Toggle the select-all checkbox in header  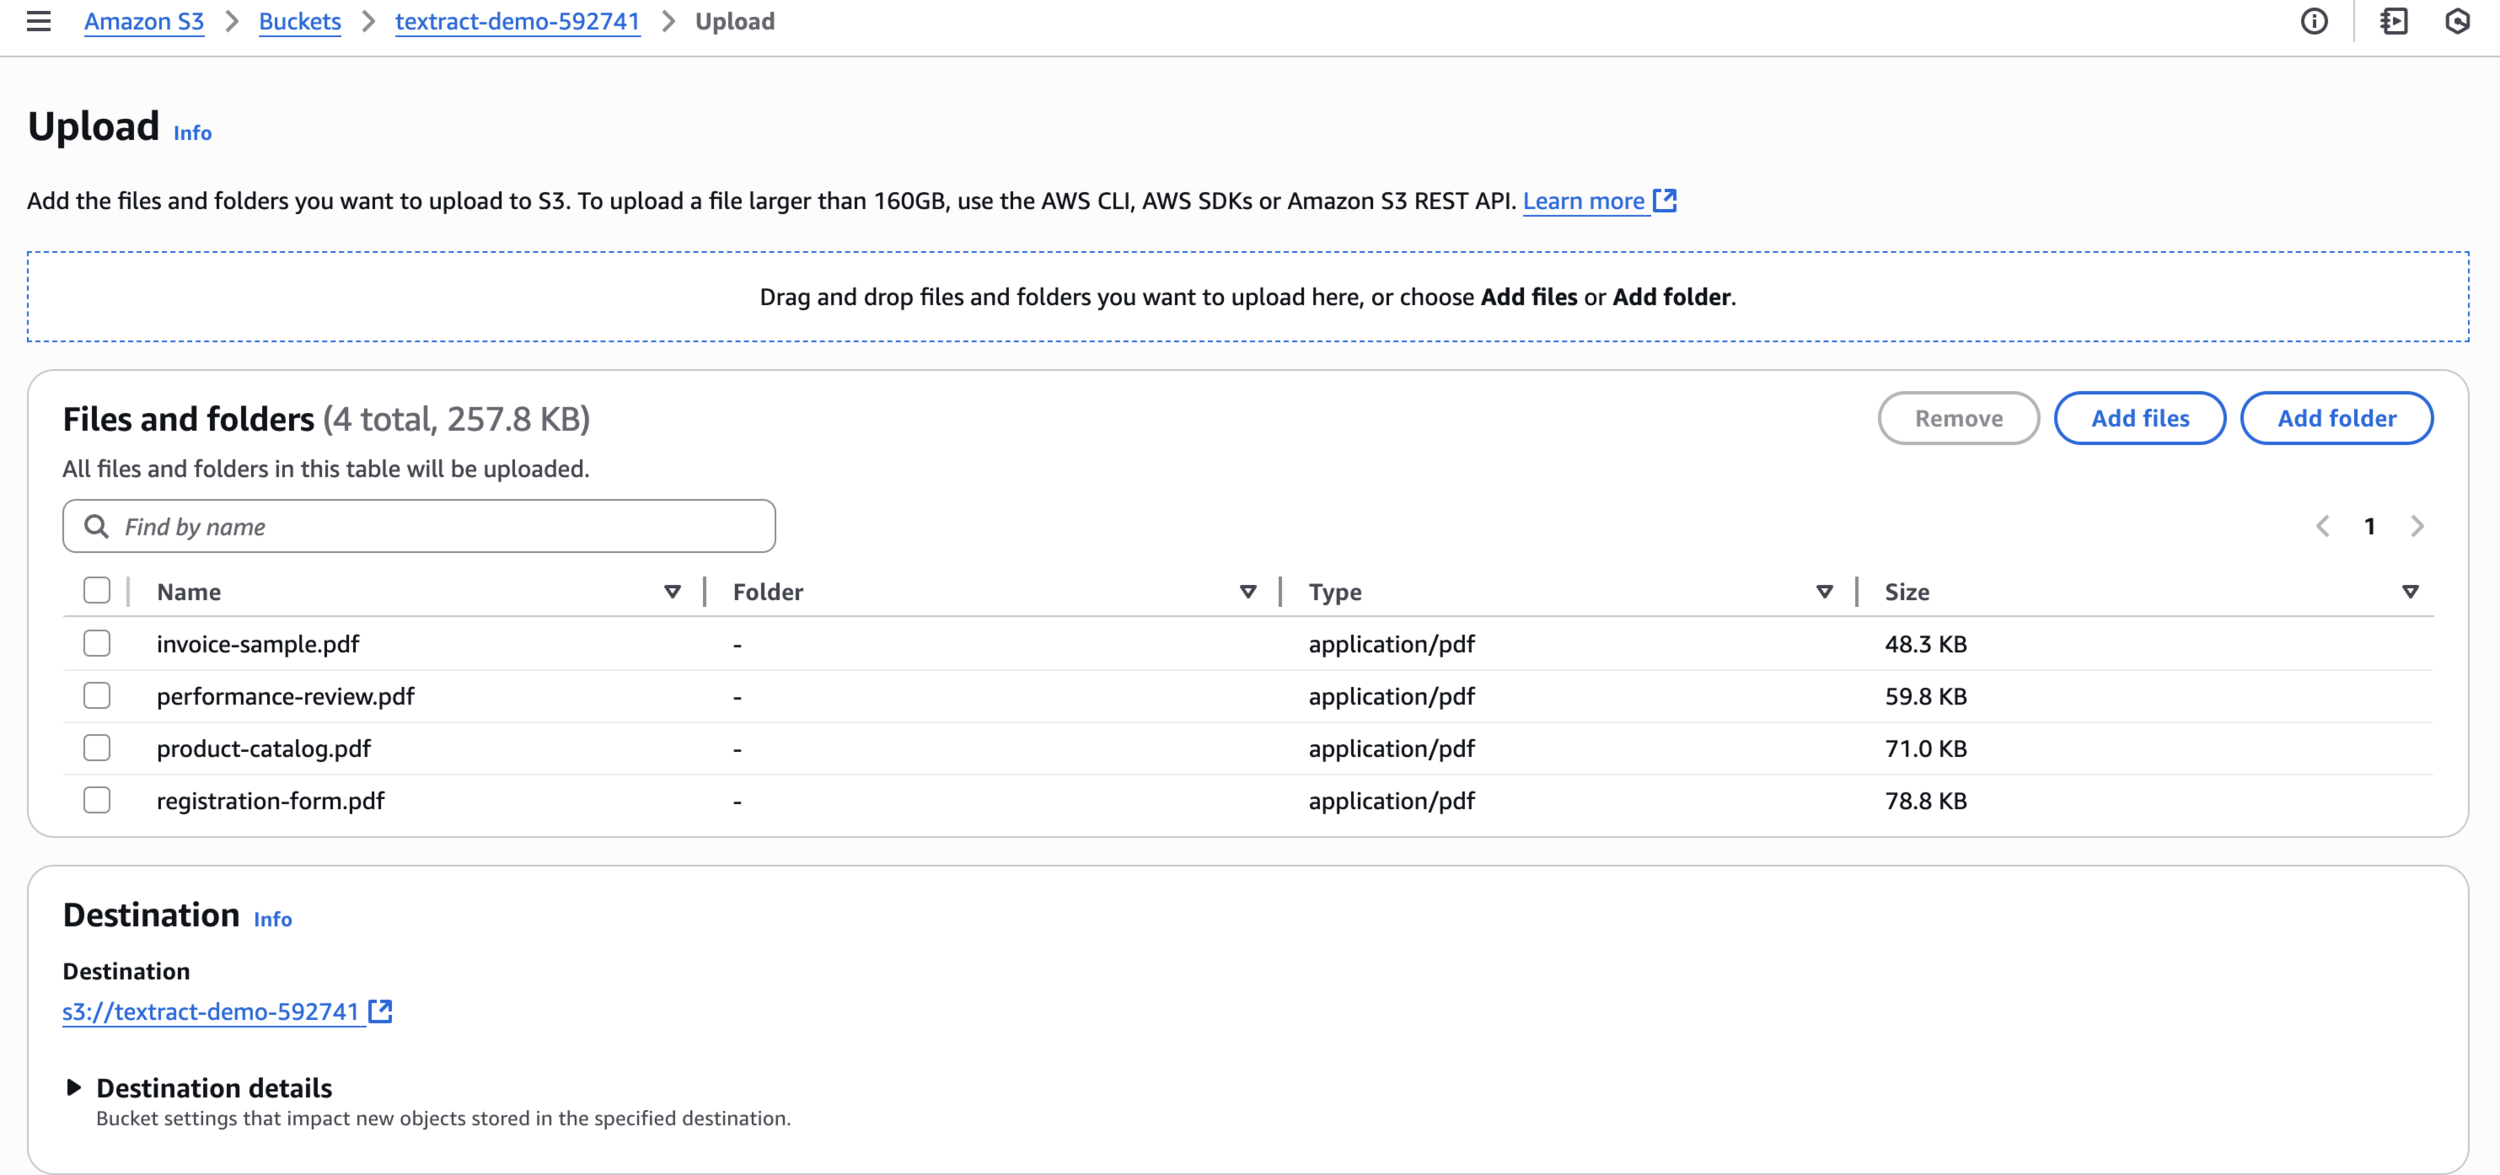[97, 591]
